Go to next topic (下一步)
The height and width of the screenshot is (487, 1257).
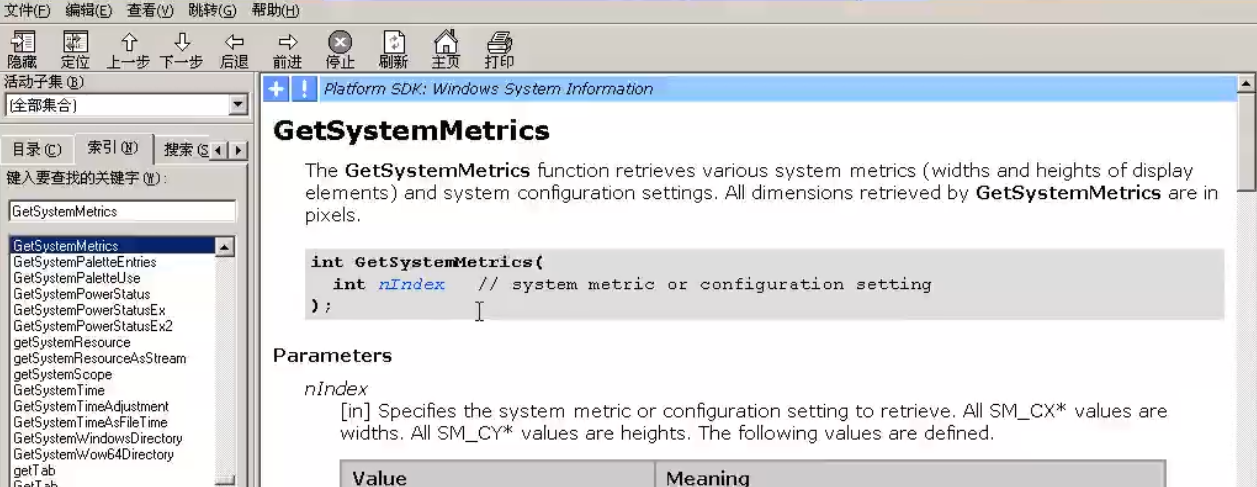point(181,50)
